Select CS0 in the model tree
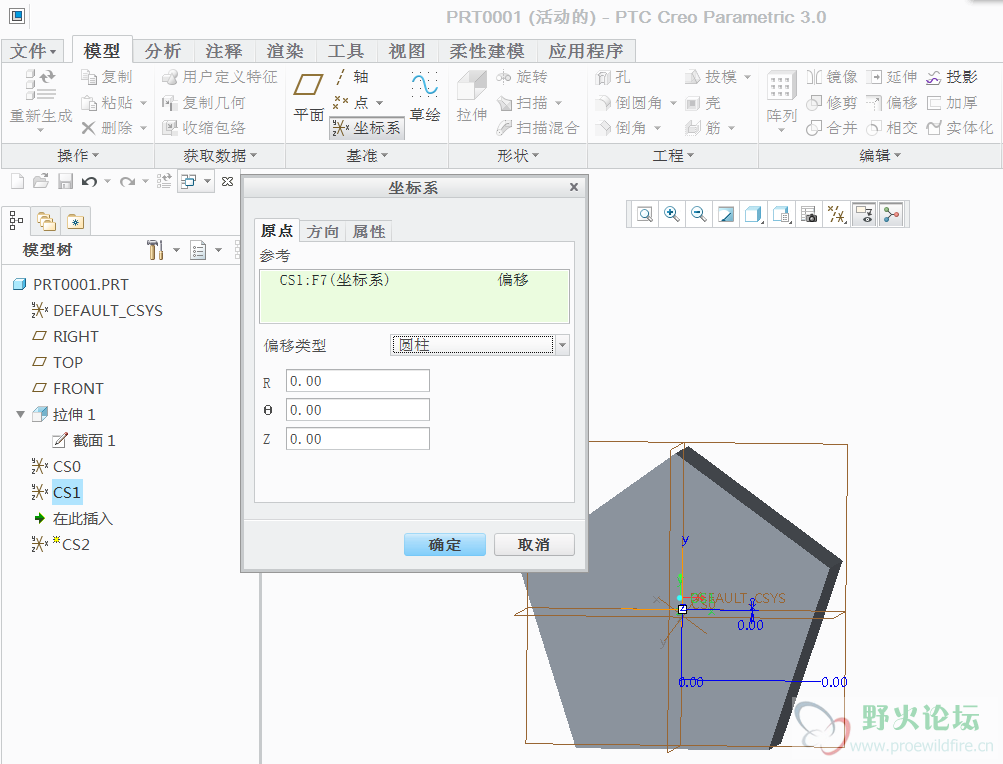This screenshot has height=764, width=1003. [x=67, y=466]
